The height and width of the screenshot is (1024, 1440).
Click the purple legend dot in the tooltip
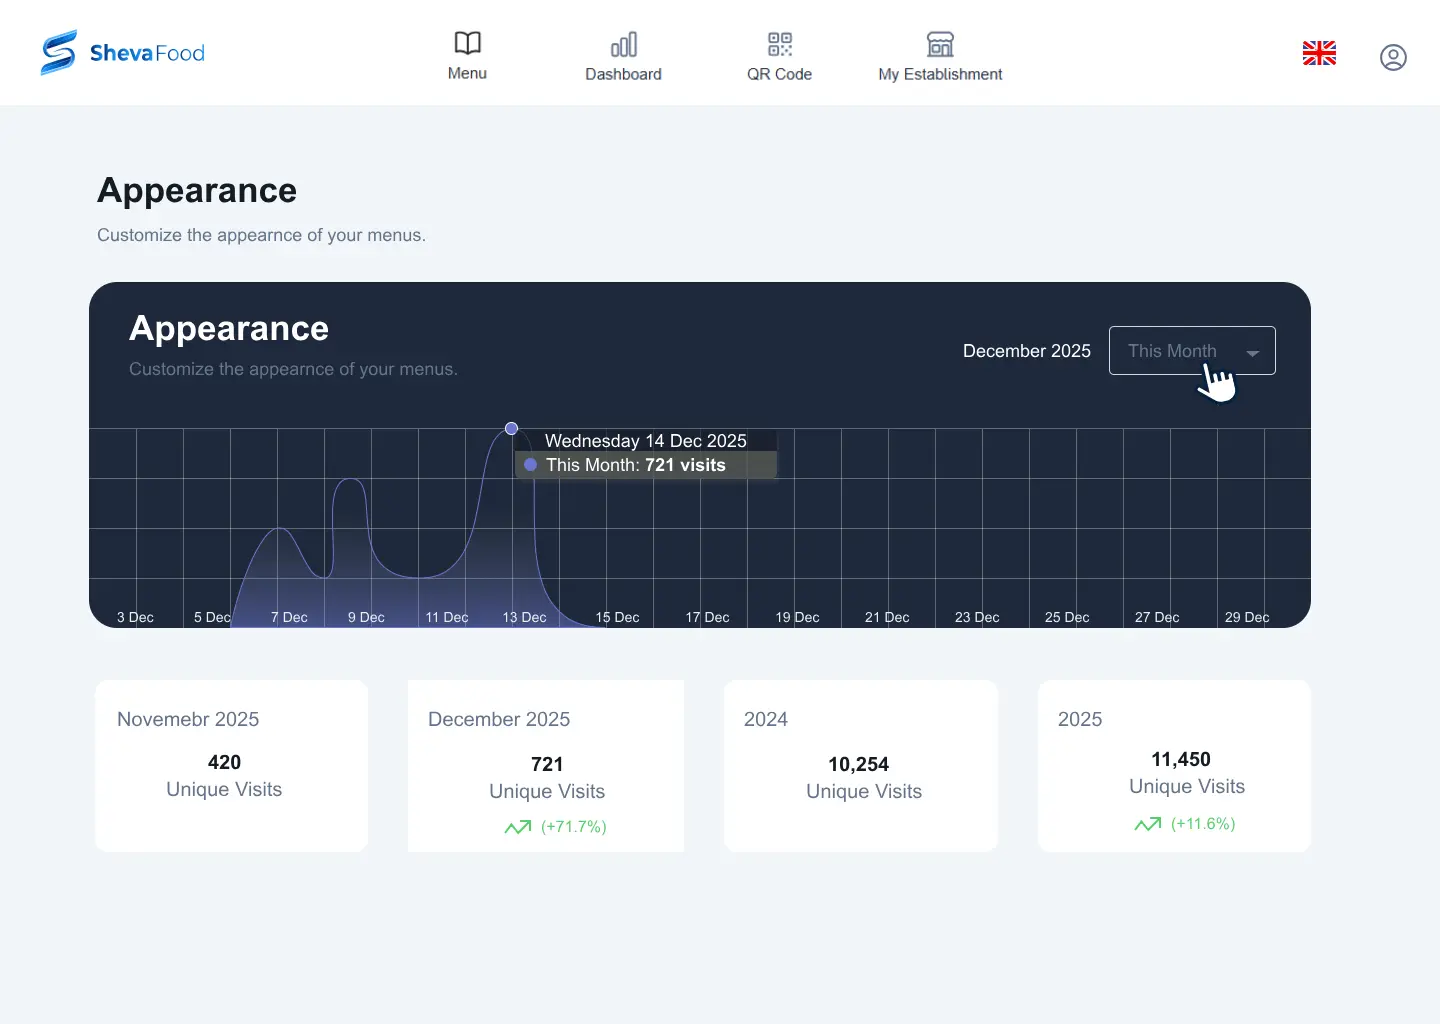point(531,465)
